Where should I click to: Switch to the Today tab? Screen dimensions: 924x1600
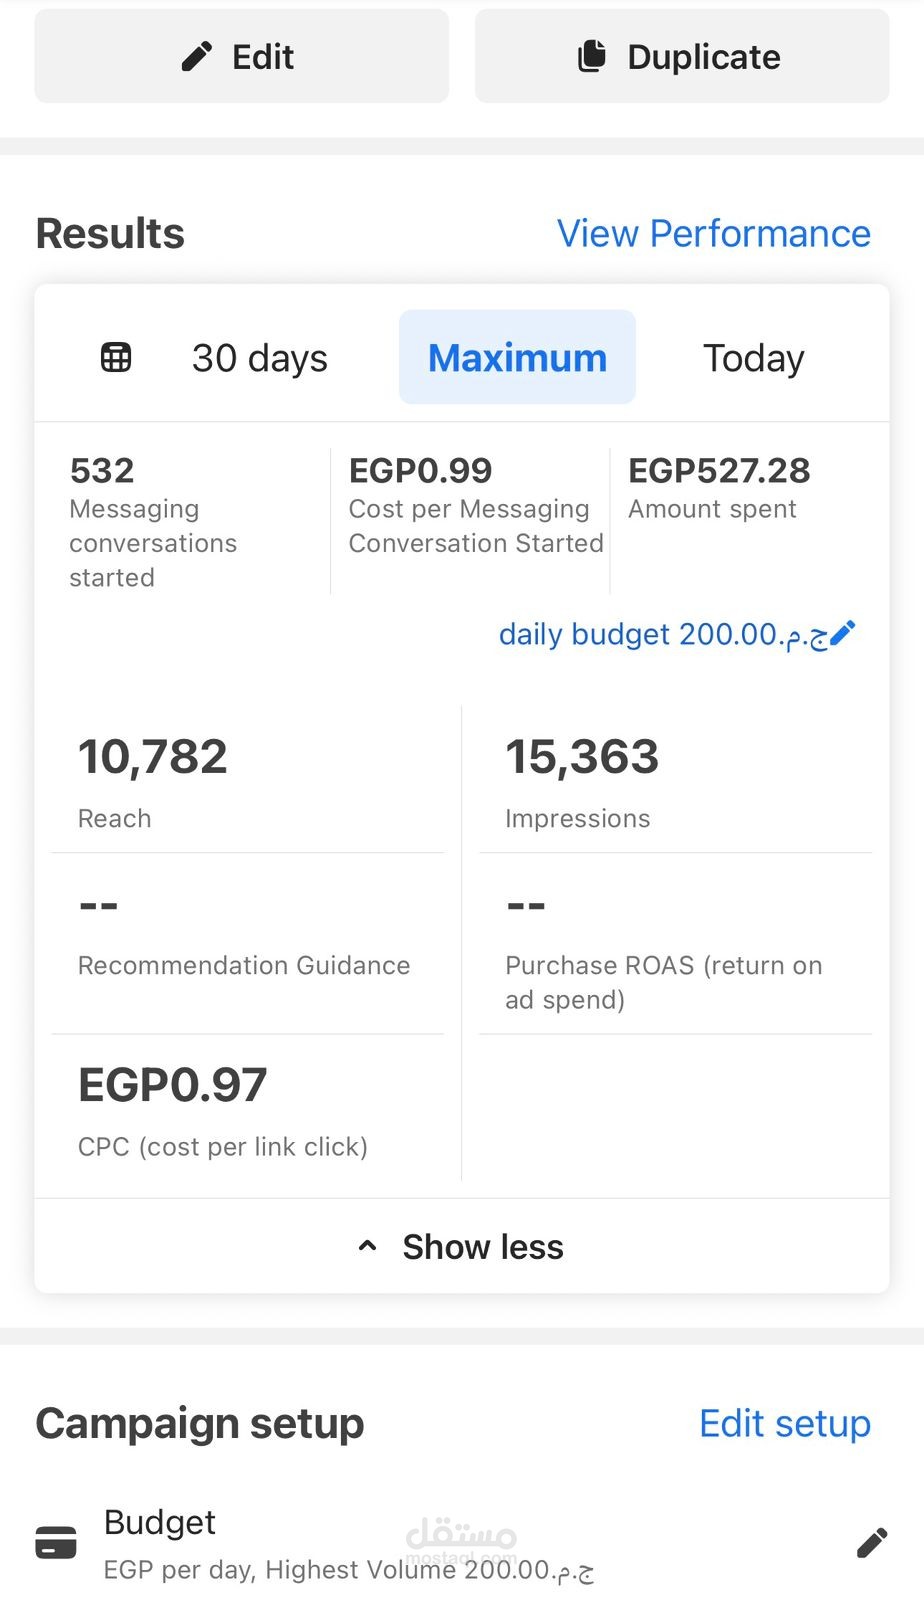coord(753,358)
